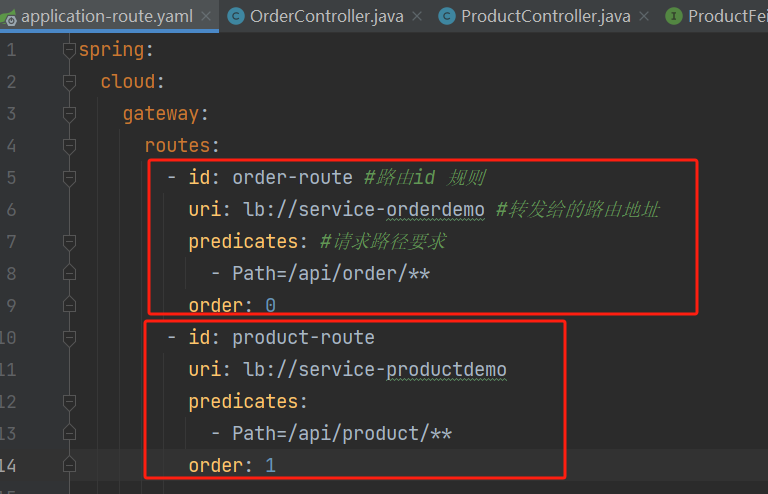The image size is (768, 494).
Task: Close the OrderController.java tab
Action: point(417,16)
